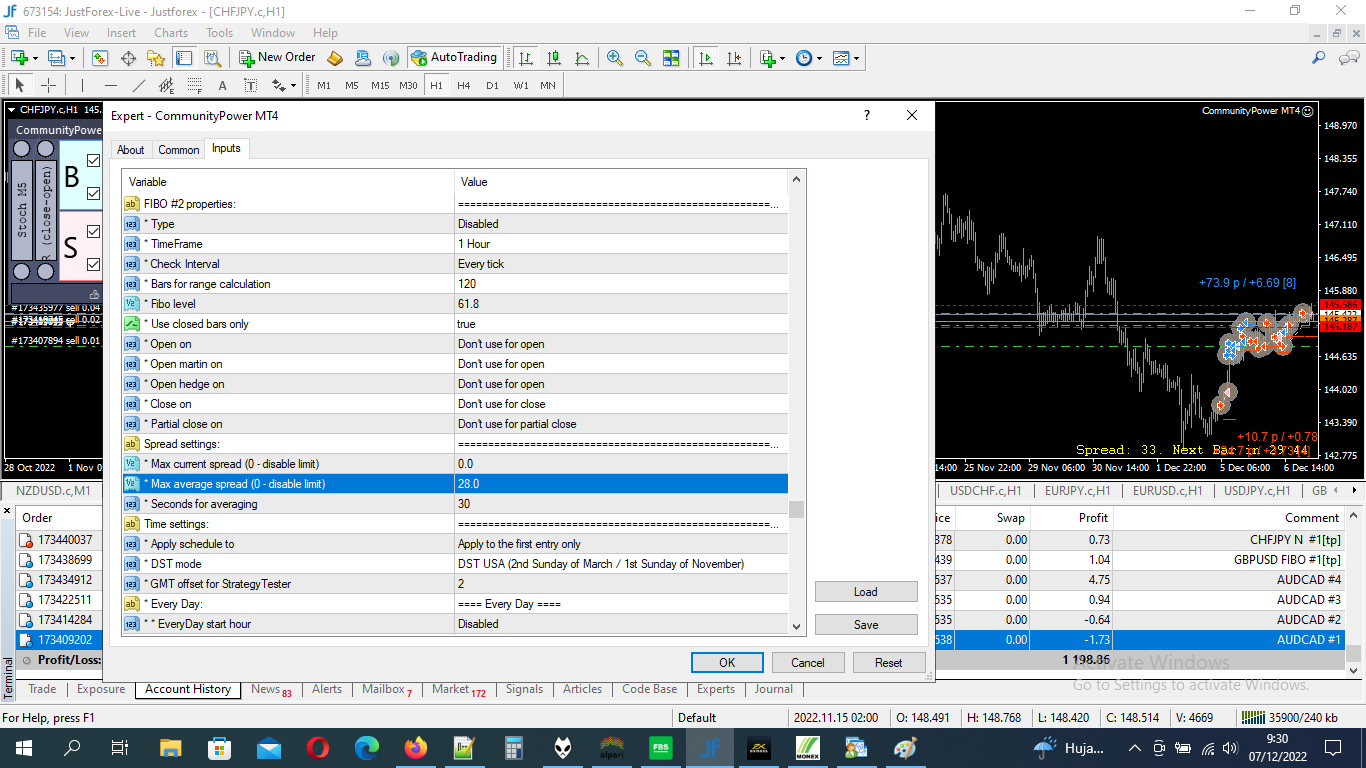Toggle chart auto scroll icon
The height and width of the screenshot is (768, 1366).
coord(706,58)
